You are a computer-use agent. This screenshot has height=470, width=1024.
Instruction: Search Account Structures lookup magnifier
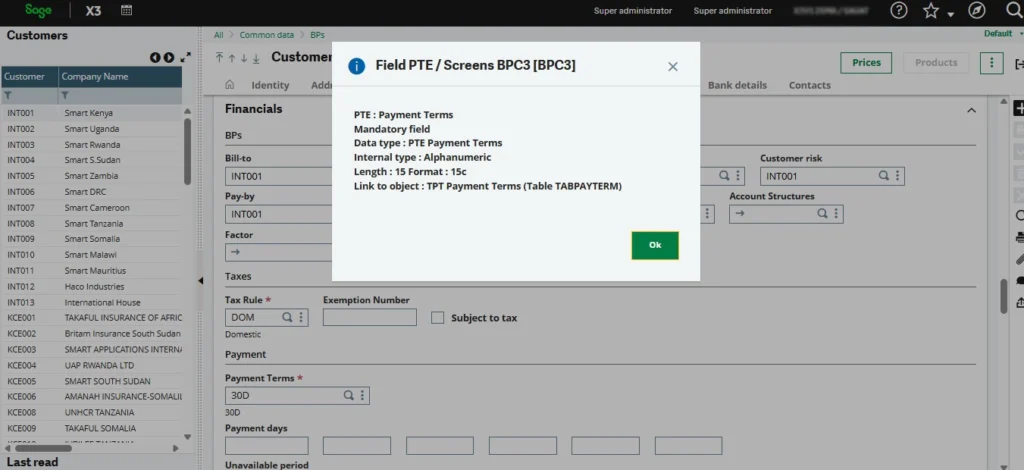point(823,213)
